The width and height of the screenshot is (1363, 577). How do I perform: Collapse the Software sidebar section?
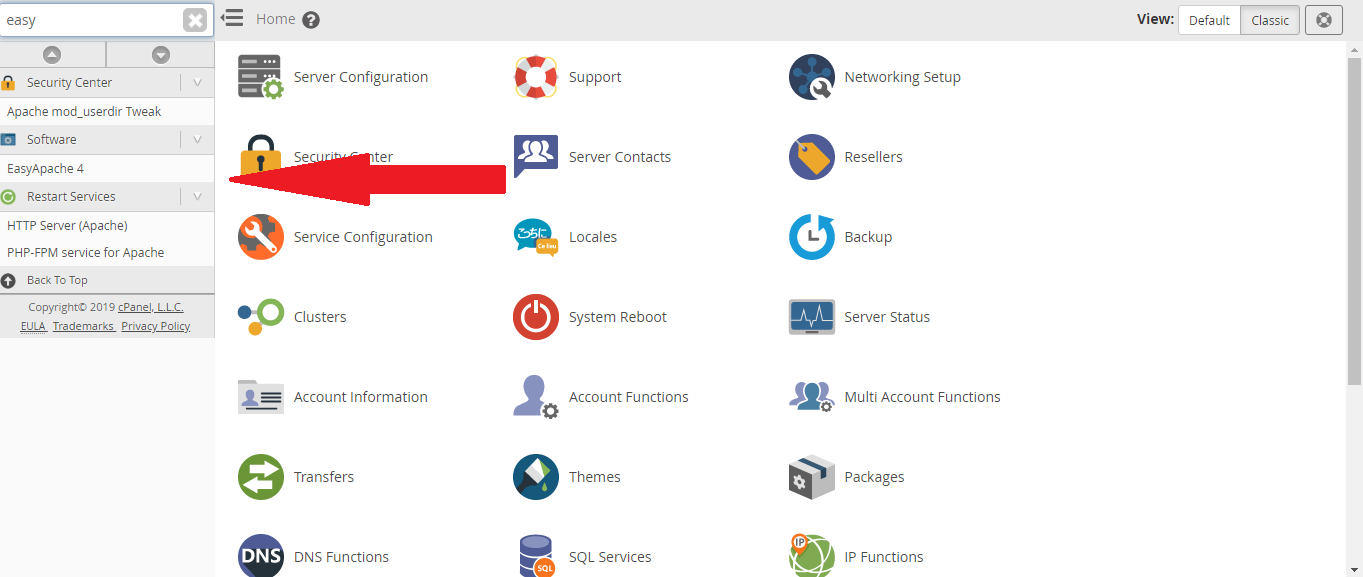point(197,140)
